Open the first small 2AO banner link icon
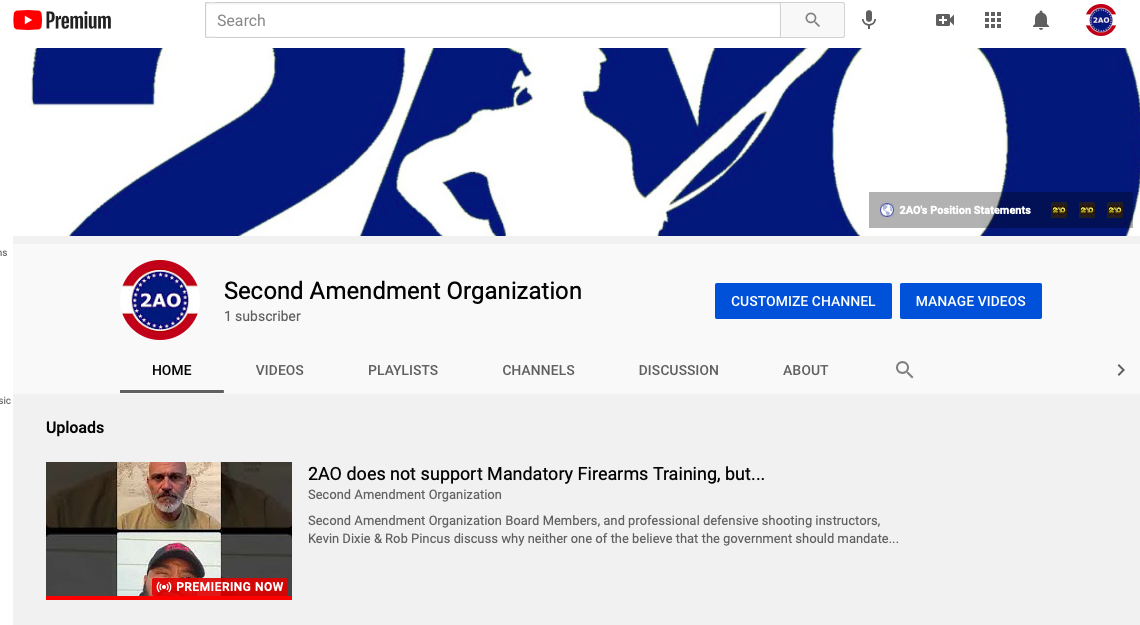1140x625 pixels. coord(1059,210)
